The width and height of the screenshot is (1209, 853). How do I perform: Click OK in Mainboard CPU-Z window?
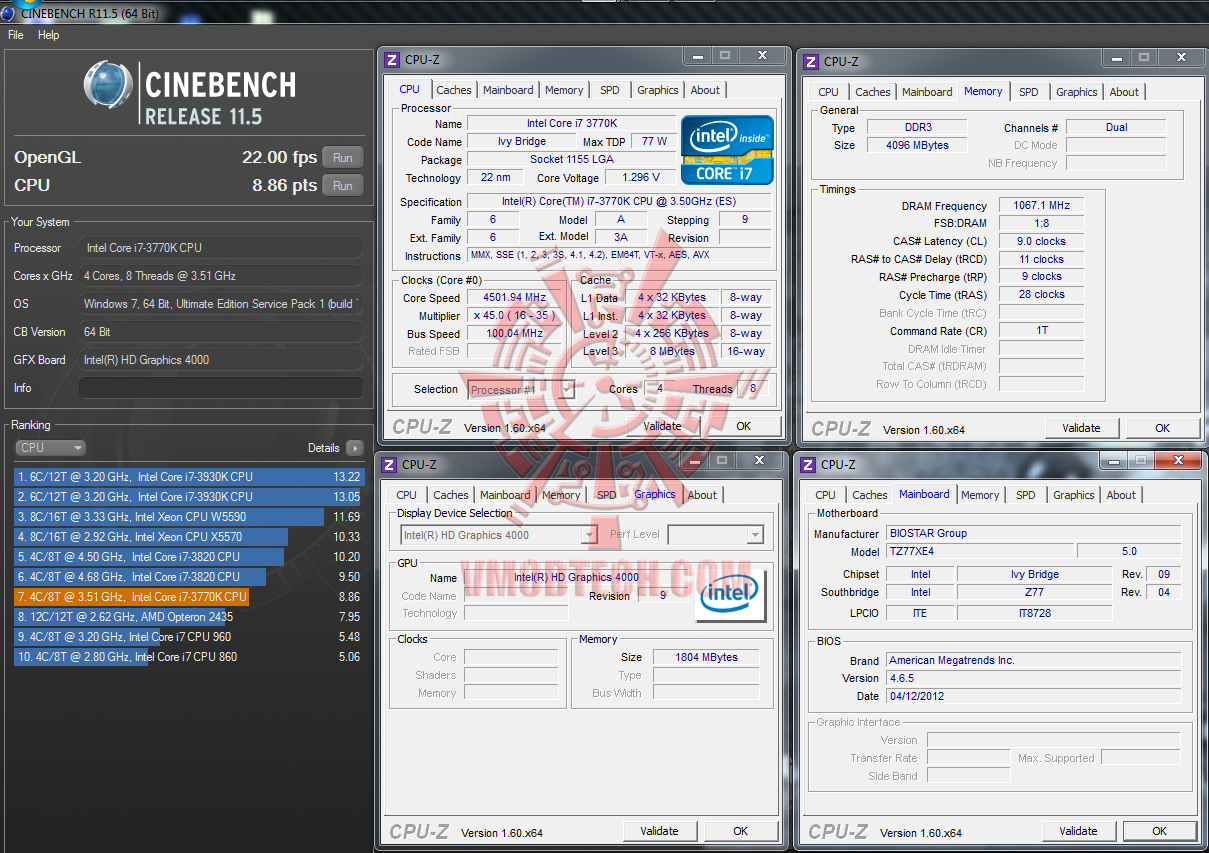click(1159, 831)
